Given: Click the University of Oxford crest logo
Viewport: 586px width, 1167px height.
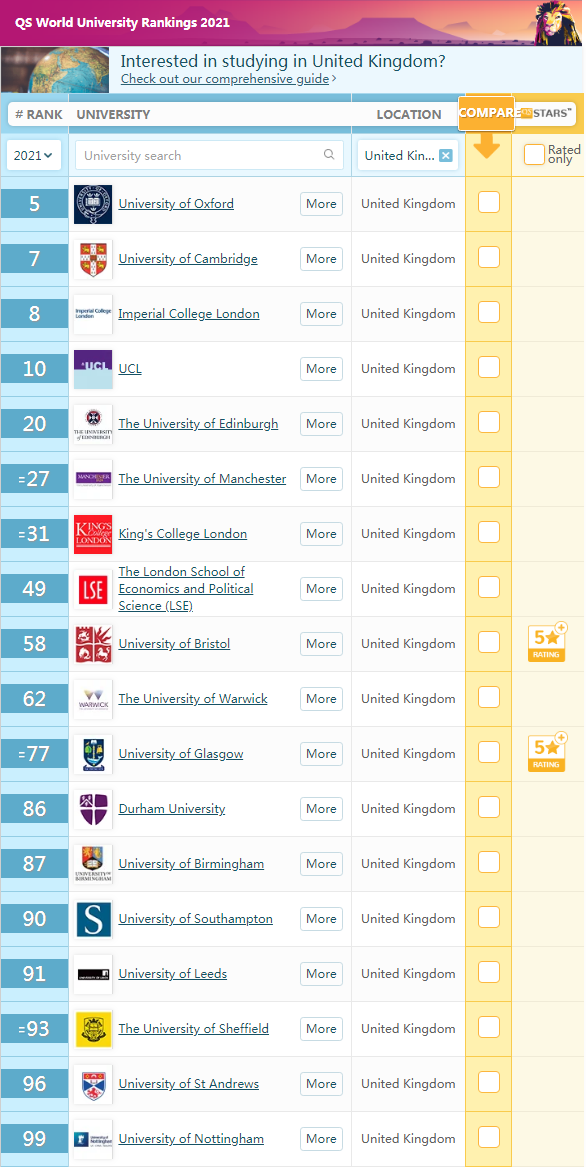Looking at the screenshot, I should (x=93, y=204).
